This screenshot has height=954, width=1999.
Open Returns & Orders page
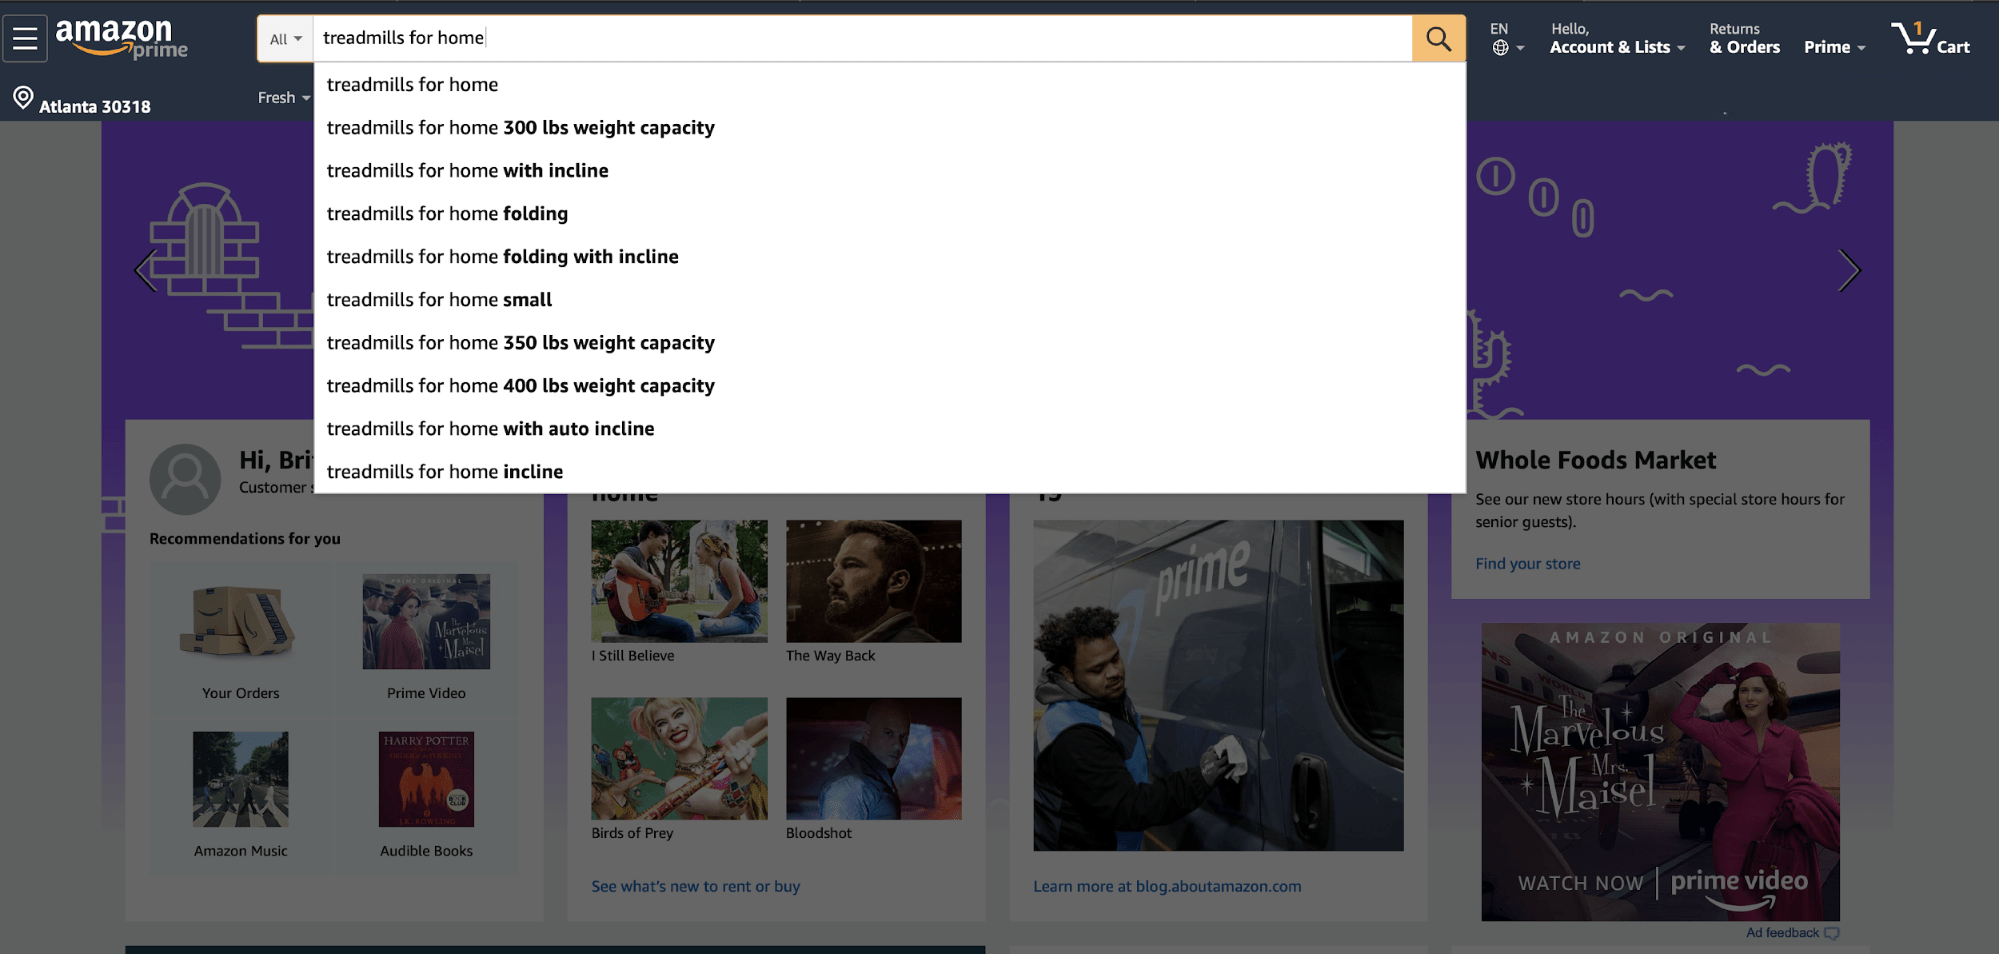click(x=1744, y=39)
